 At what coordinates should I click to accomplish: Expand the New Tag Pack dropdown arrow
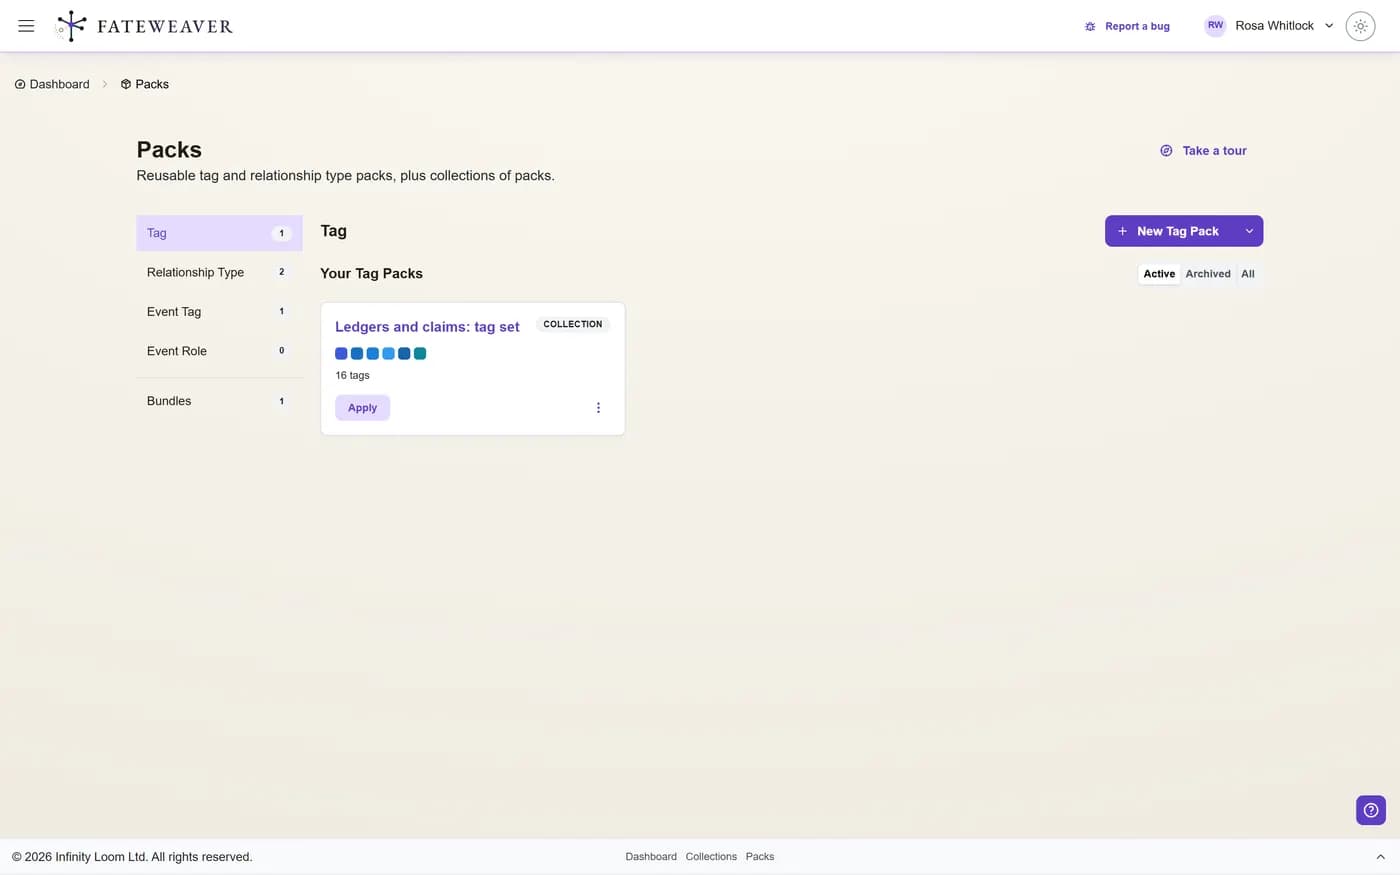pos(1249,231)
